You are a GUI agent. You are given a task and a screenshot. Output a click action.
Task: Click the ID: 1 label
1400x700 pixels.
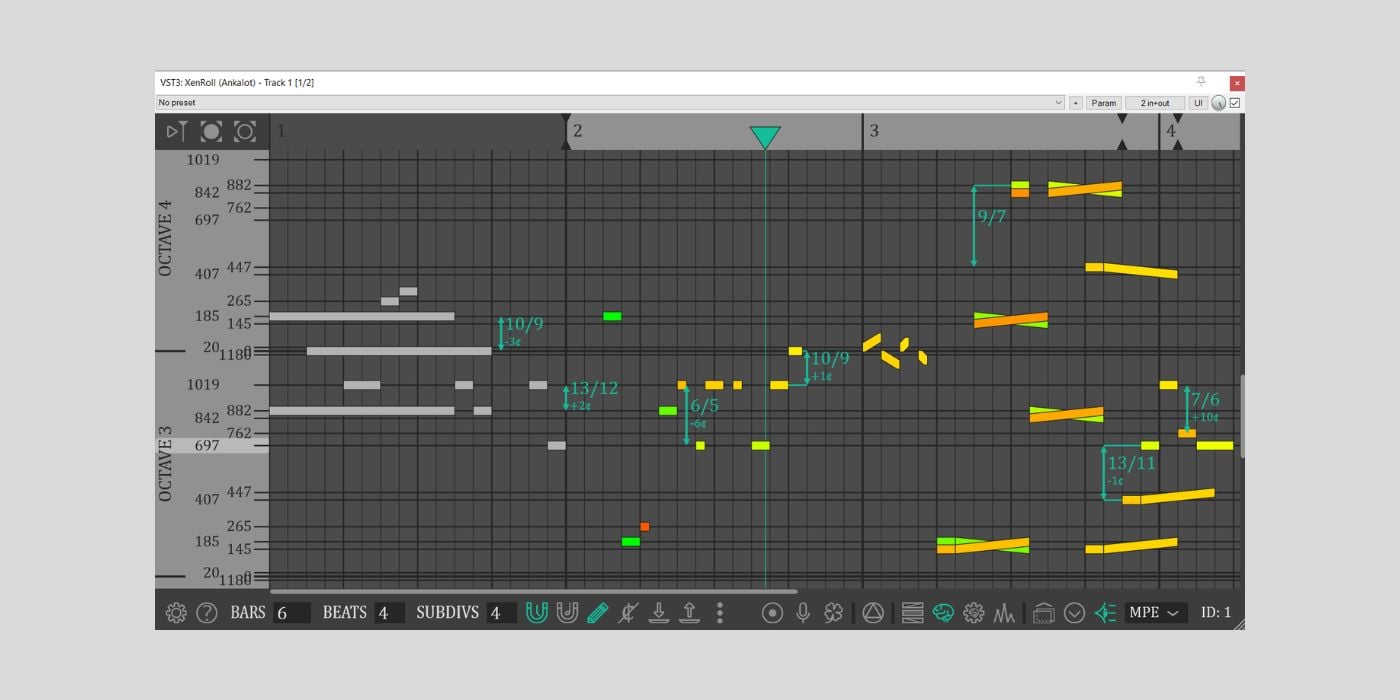click(x=1216, y=613)
